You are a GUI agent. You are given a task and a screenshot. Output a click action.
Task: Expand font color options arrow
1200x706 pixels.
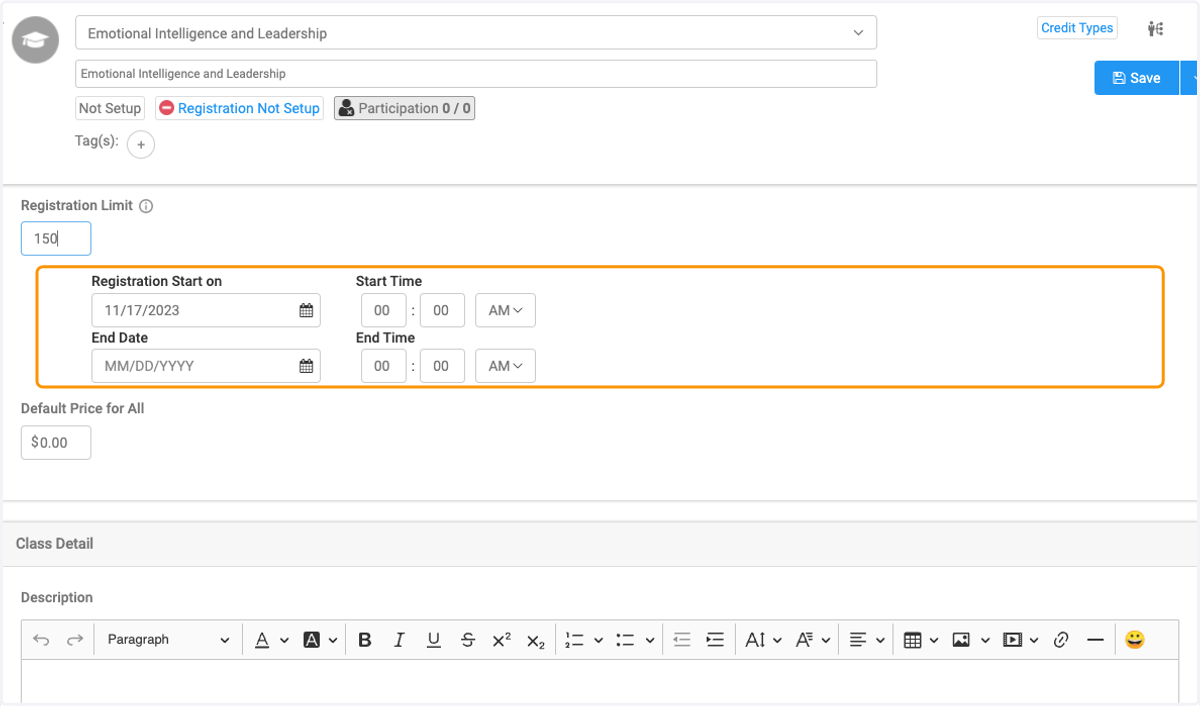click(284, 640)
